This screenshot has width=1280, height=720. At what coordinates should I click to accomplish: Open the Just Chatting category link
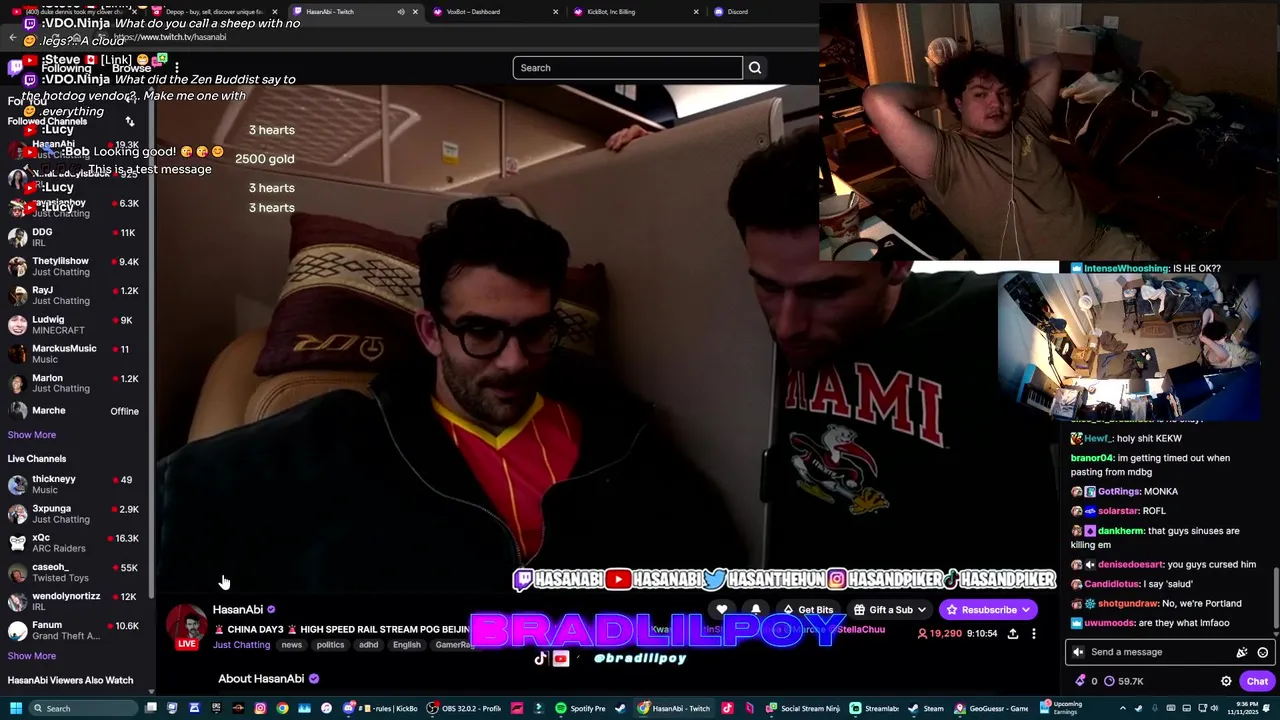(241, 645)
